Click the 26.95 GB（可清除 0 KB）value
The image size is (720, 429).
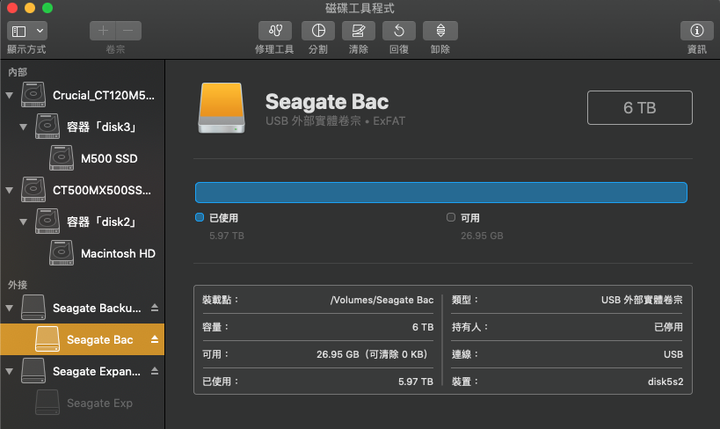point(373,354)
